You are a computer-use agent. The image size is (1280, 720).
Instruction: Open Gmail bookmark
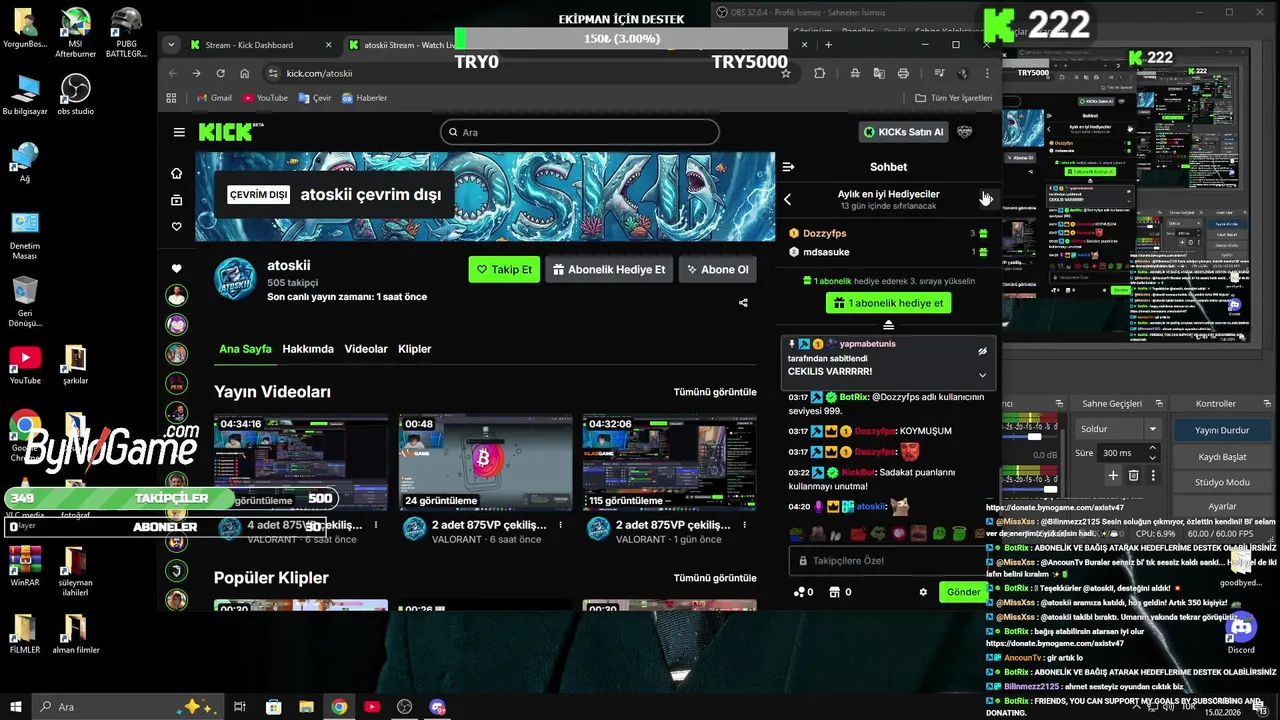click(x=214, y=98)
